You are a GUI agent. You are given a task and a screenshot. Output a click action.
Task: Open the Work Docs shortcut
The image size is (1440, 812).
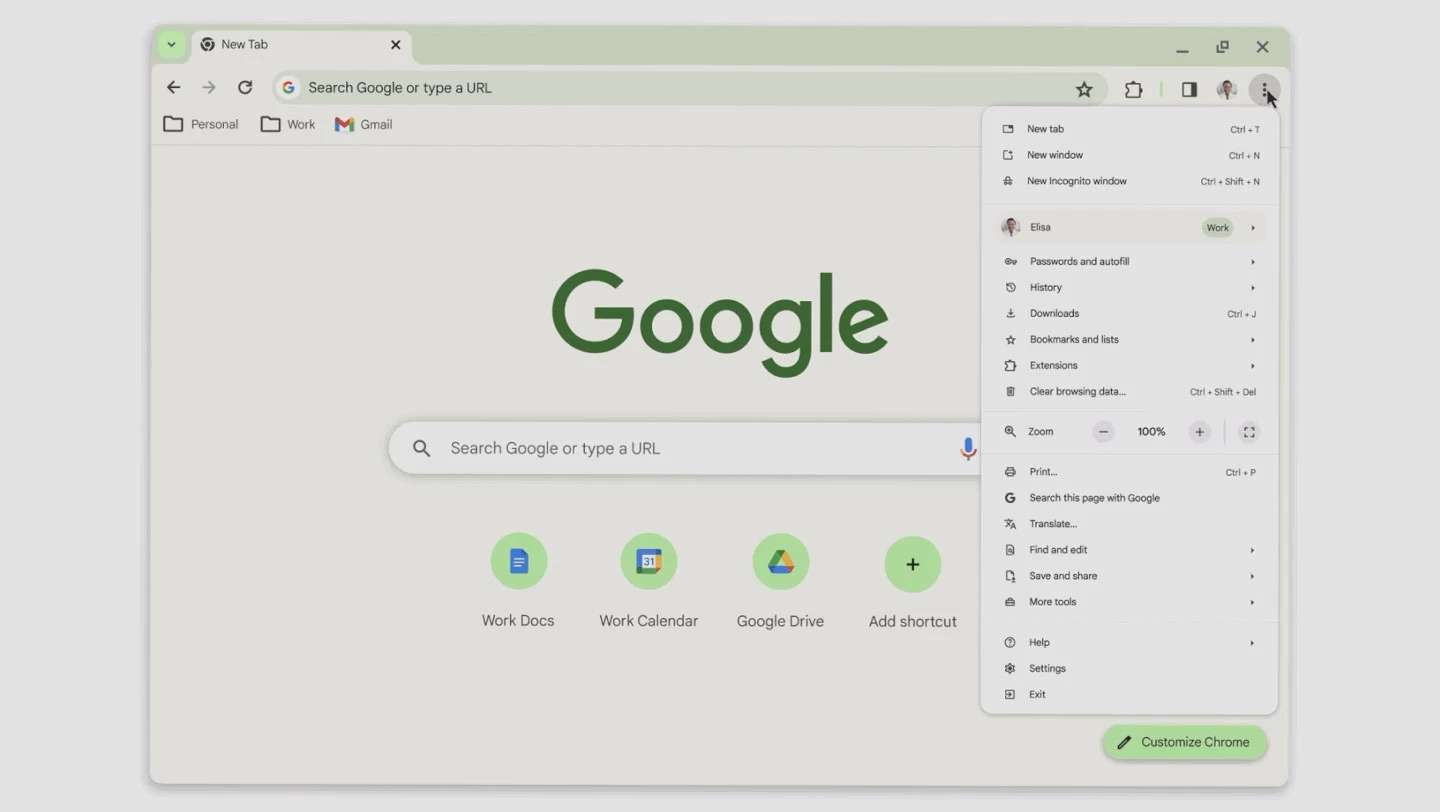[x=518, y=562]
